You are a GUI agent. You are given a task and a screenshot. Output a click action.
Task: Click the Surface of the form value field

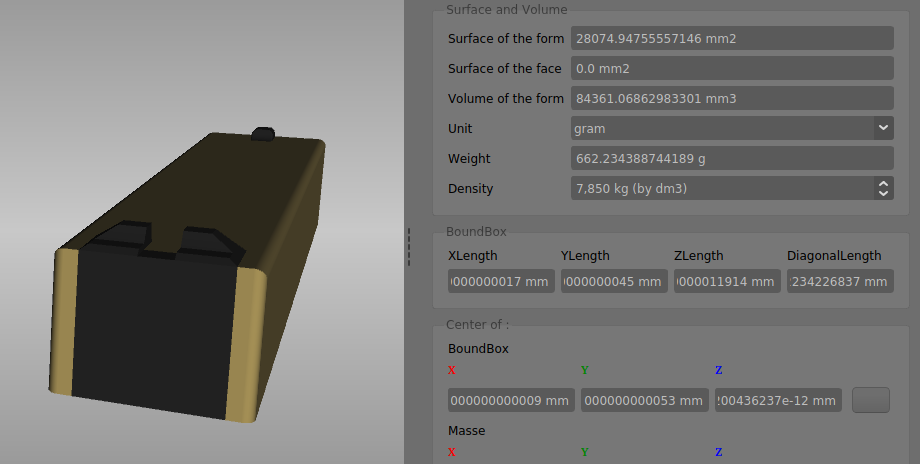731,38
